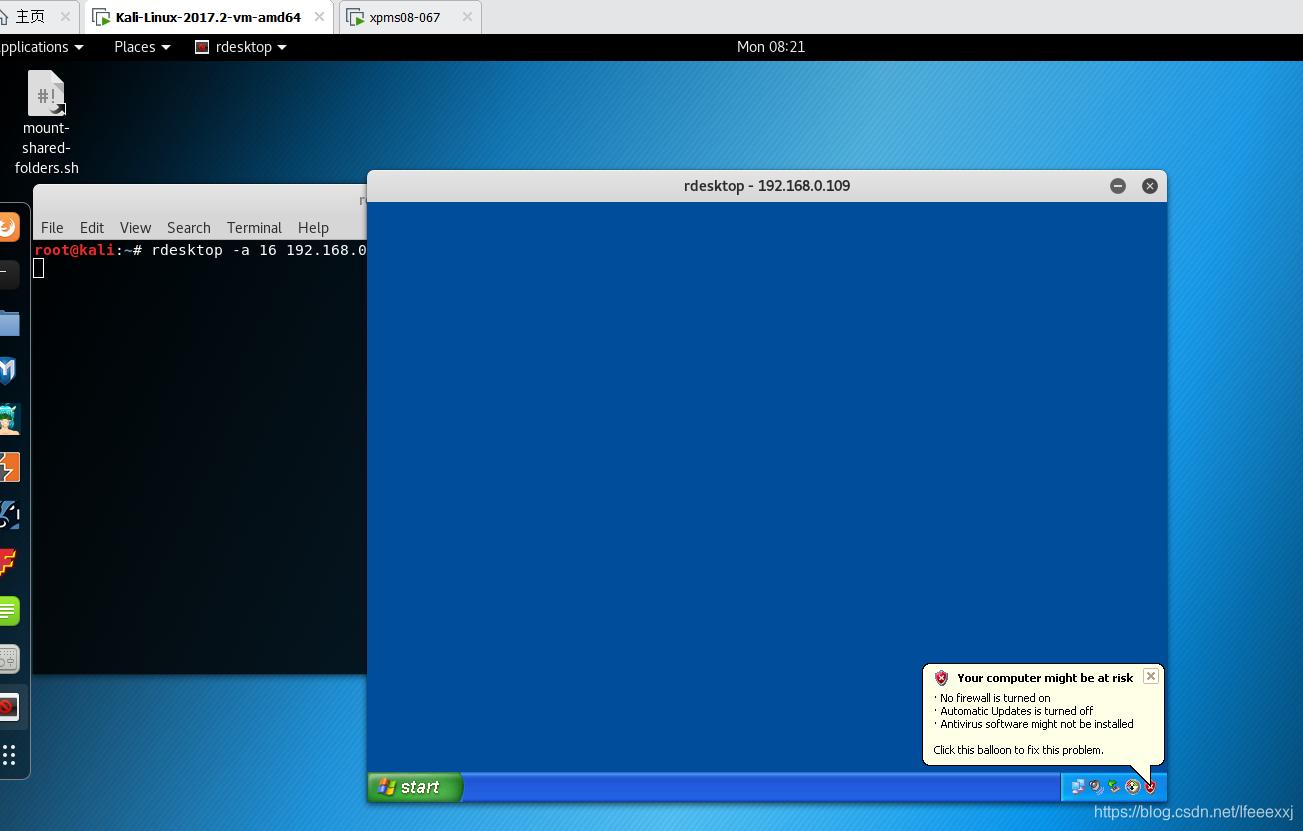Show all applications grid in dock

pos(8,755)
